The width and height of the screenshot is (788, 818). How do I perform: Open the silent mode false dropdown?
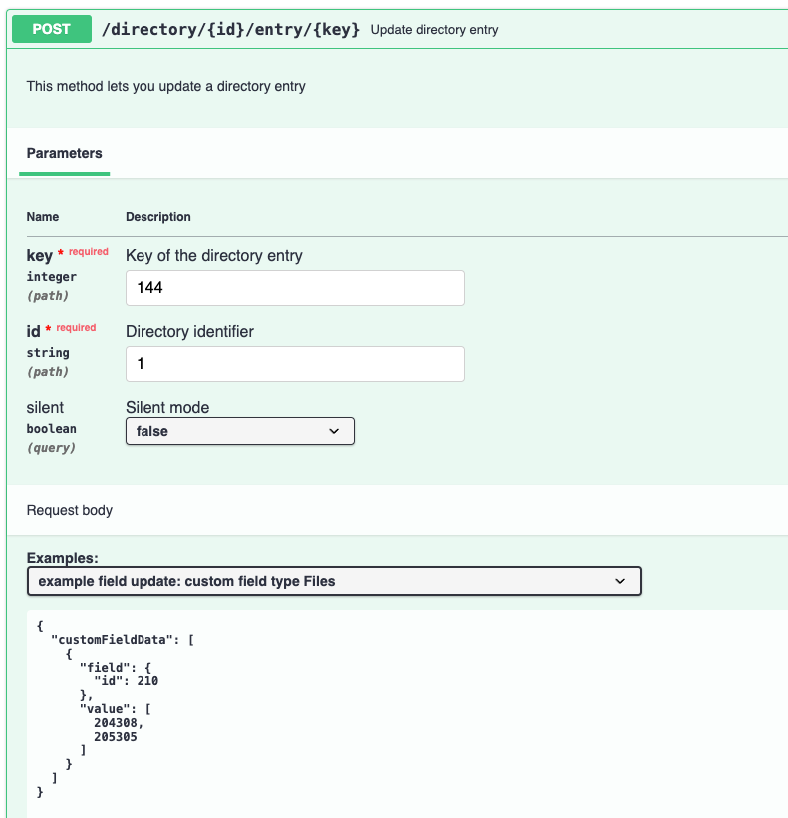[x=240, y=431]
